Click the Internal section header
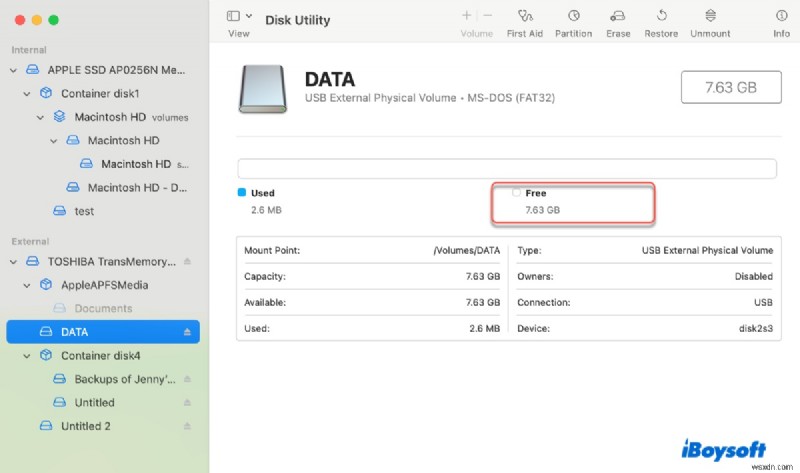Screen dimensions: 800x473 coord(29,49)
